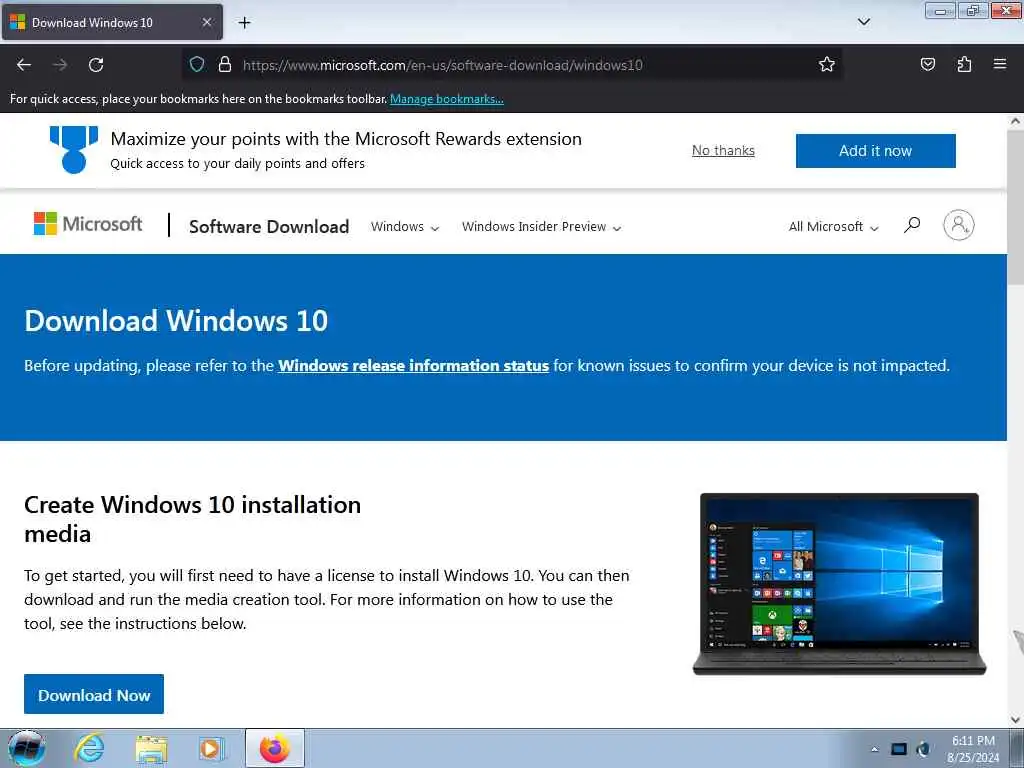Open the Save to Pocket icon
Image resolution: width=1024 pixels, height=768 pixels.
[x=927, y=64]
